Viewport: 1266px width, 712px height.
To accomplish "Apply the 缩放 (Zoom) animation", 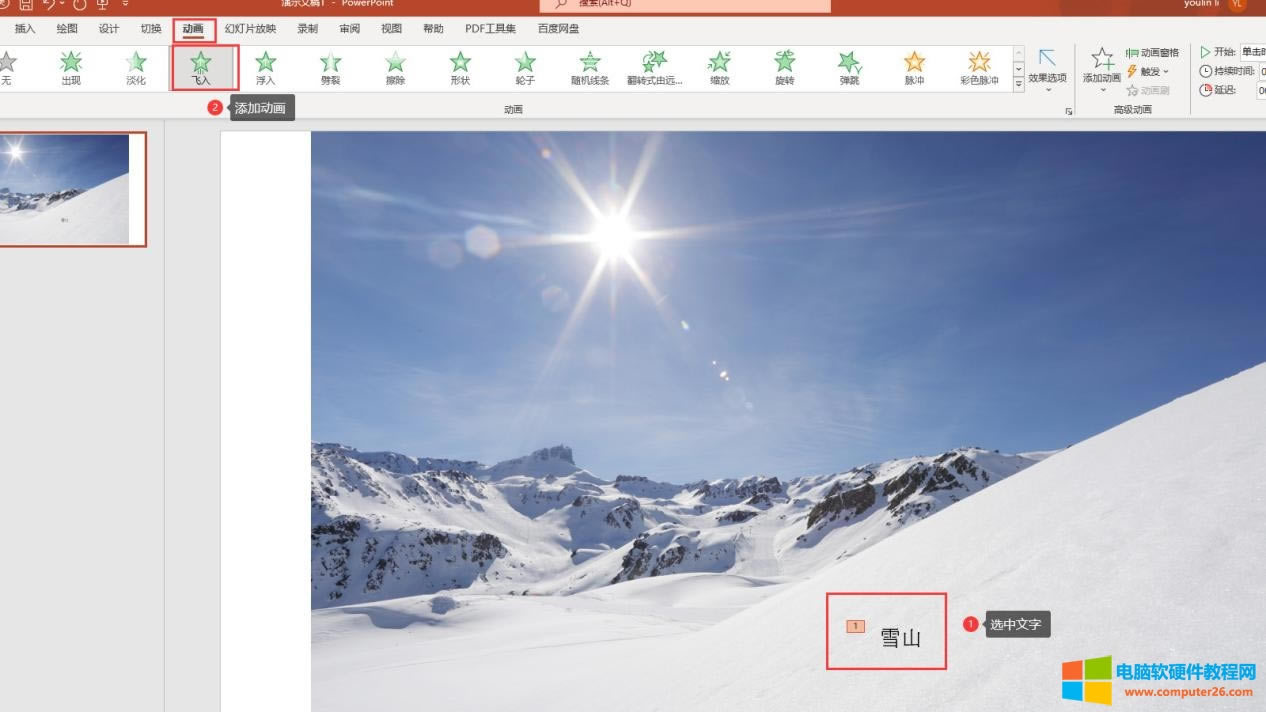I will coord(720,68).
